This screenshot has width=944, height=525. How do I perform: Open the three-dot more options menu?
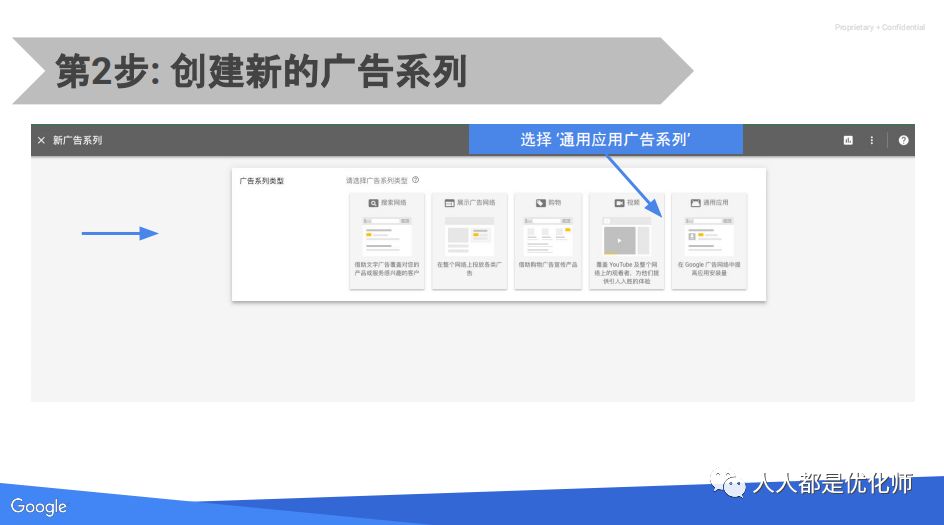pos(871,140)
